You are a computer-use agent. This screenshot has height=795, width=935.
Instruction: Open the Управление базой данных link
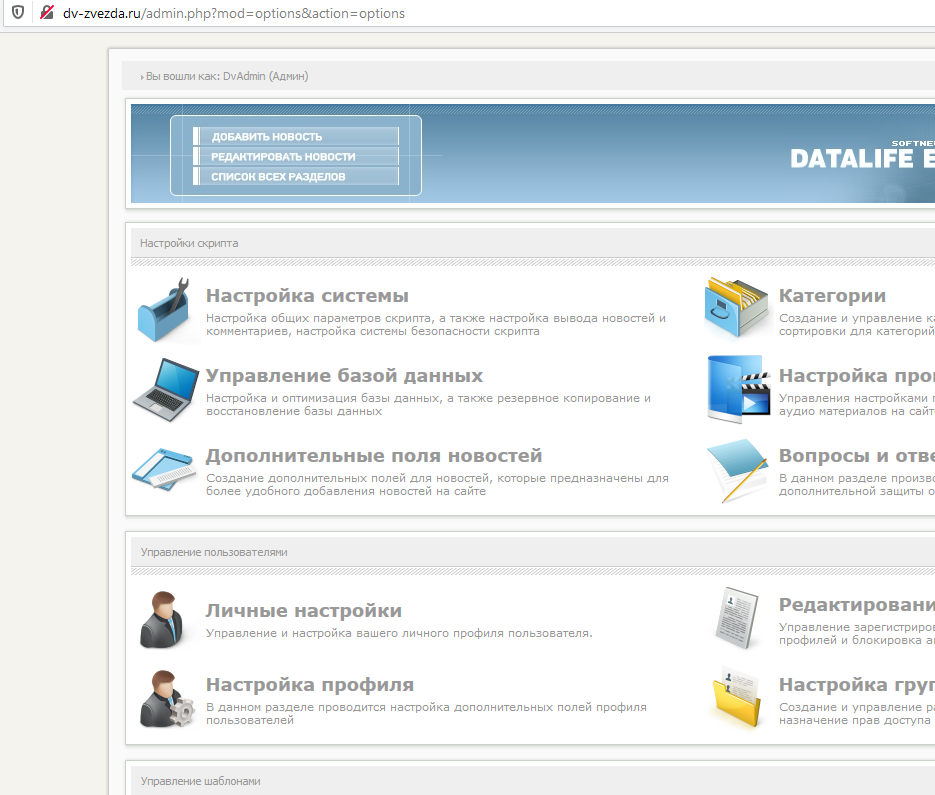click(344, 375)
